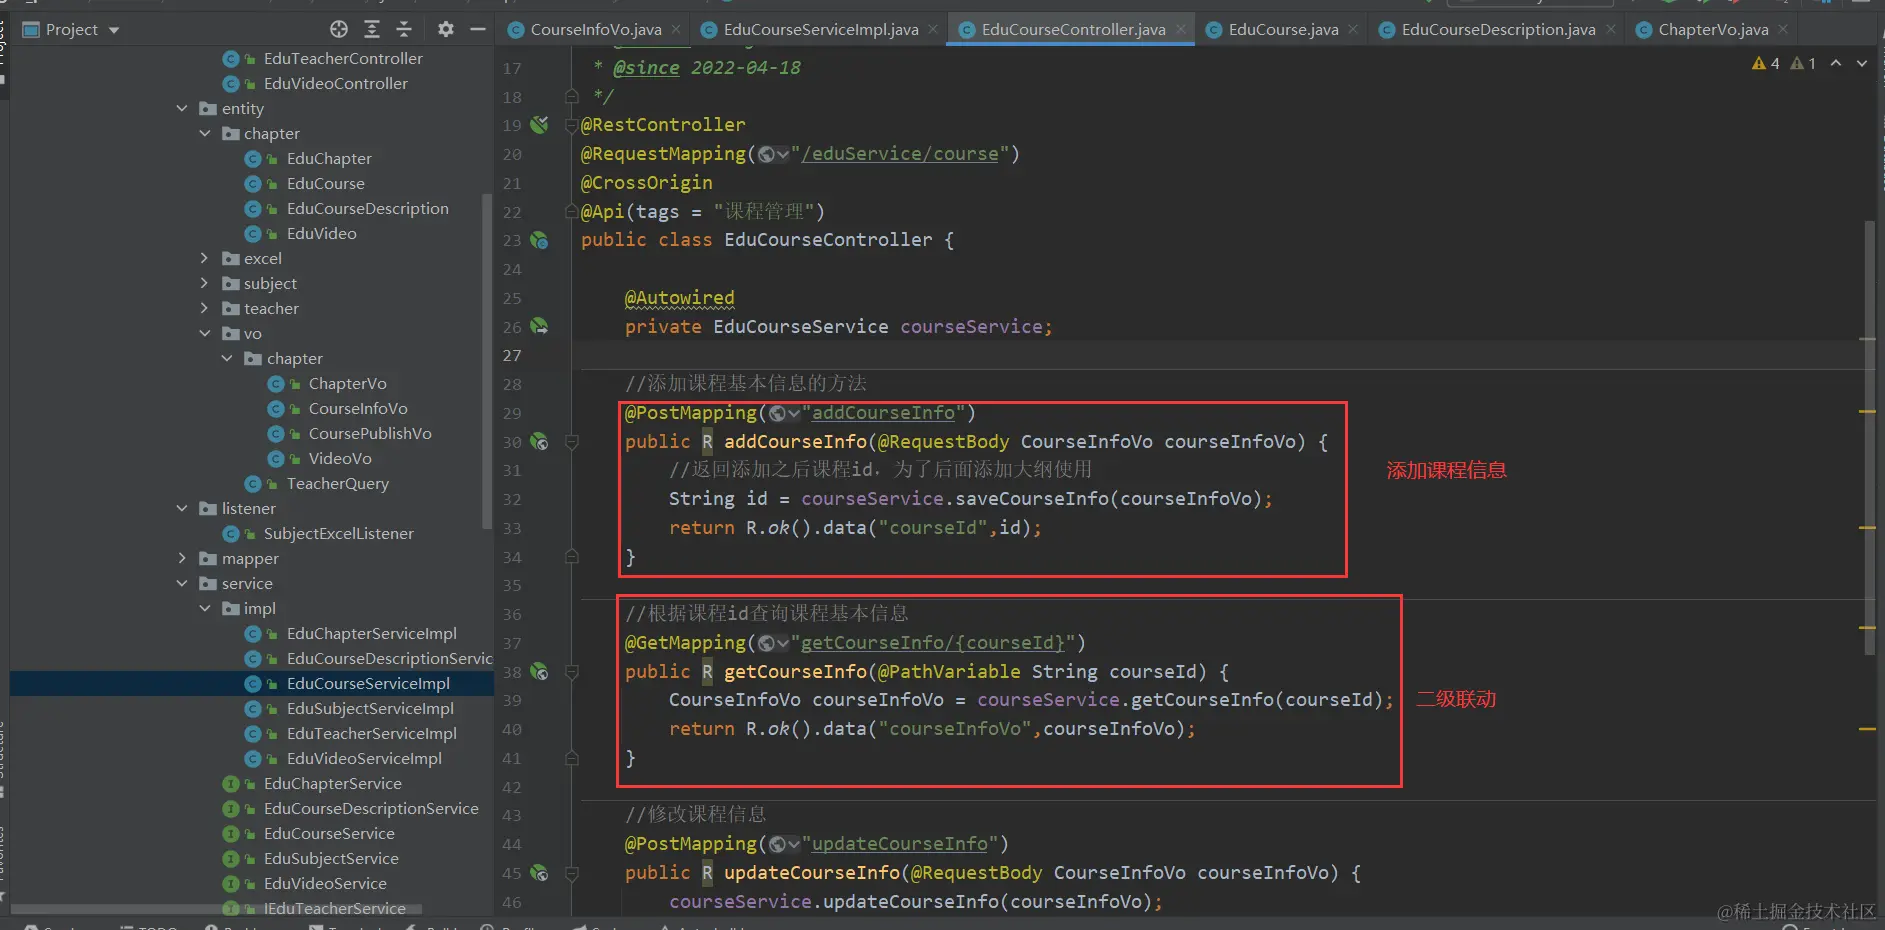This screenshot has height=930, width=1885.
Task: Expand the mapper folder
Action: point(182,558)
